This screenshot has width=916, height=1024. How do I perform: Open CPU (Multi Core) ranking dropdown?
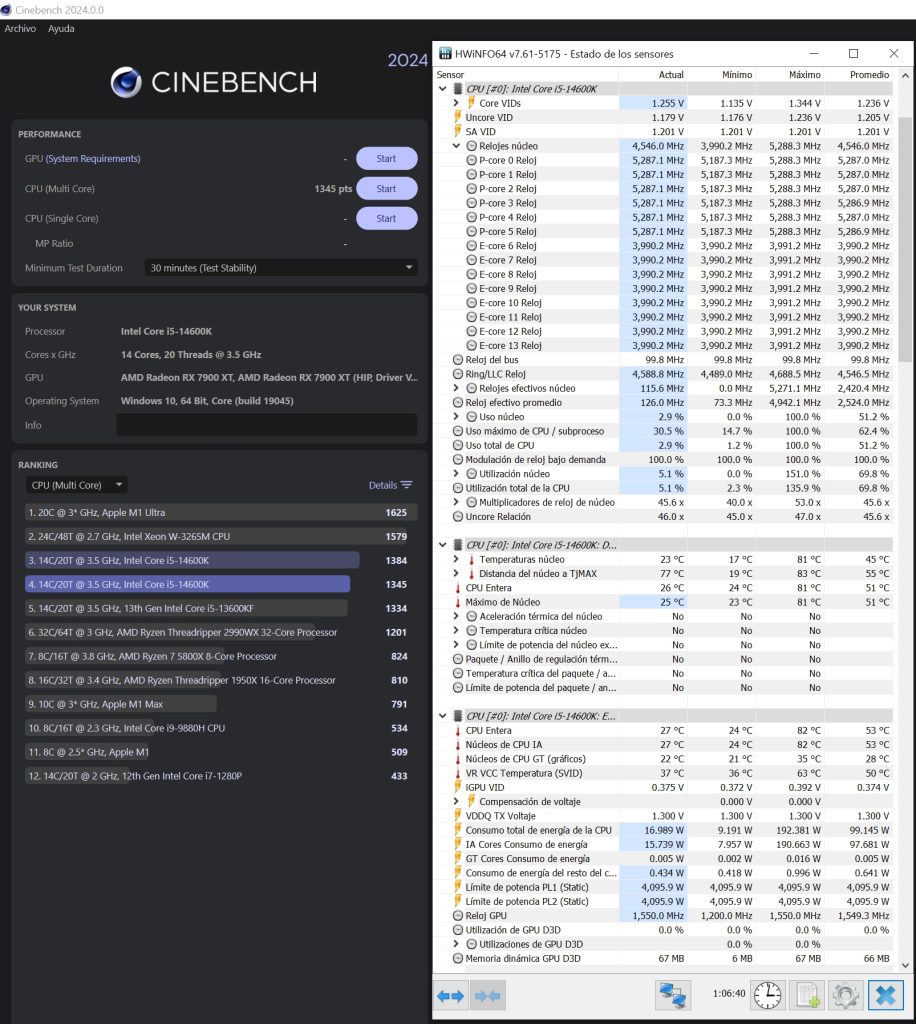[76, 485]
